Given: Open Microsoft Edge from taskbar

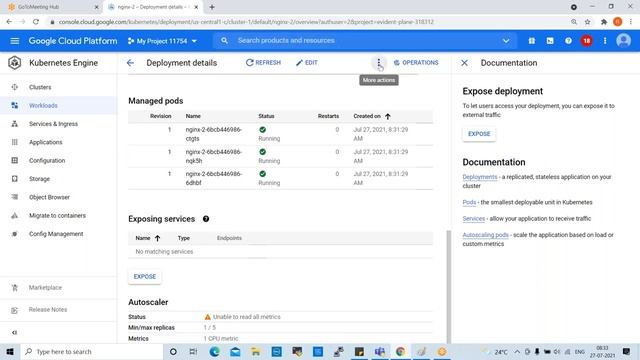Looking at the screenshot, I should click(x=214, y=351).
